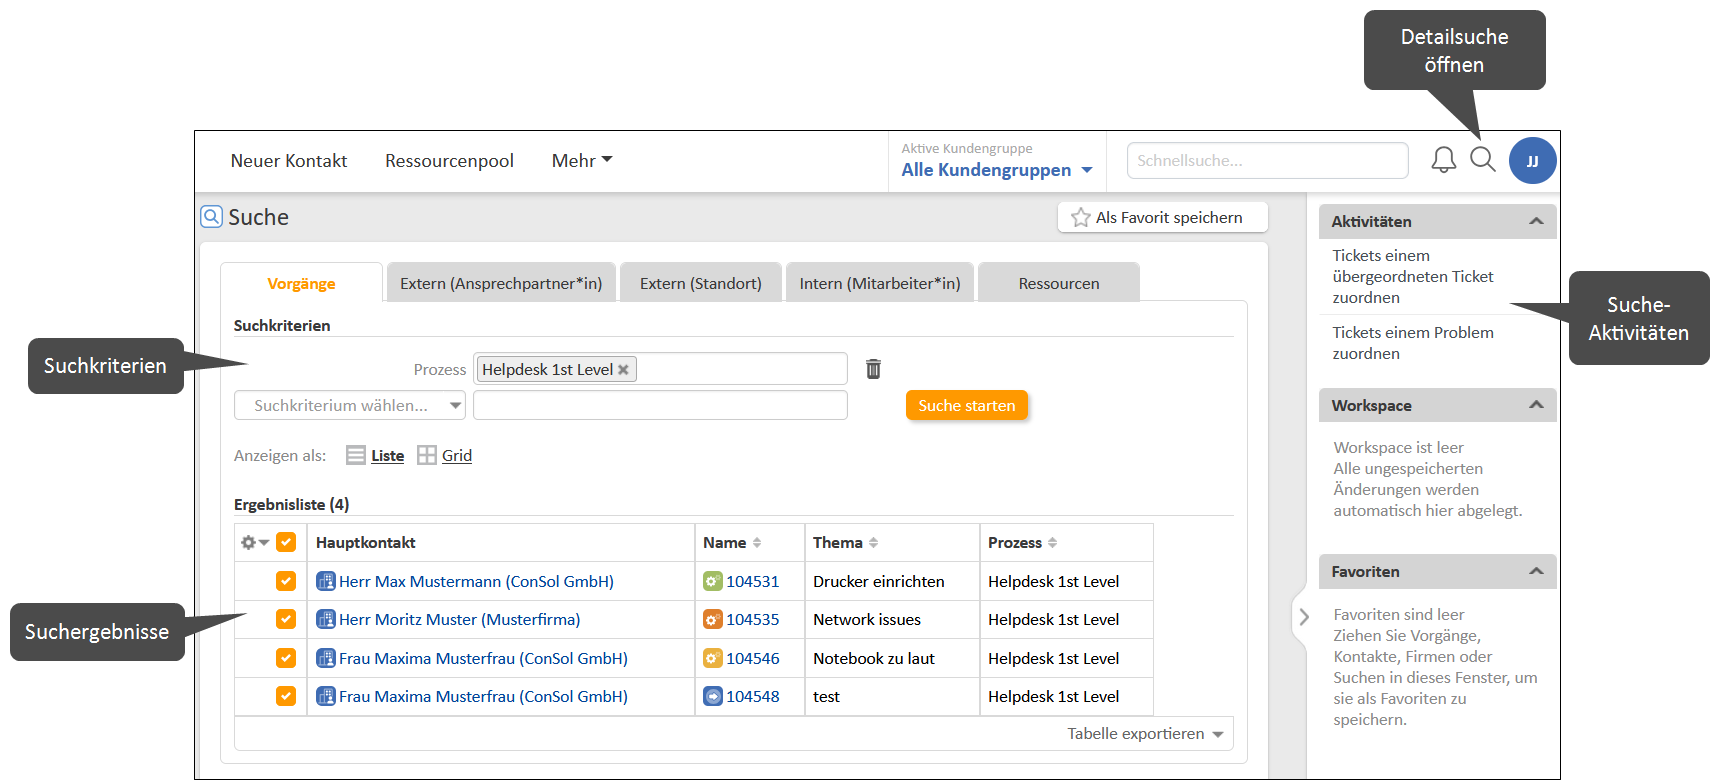Switch to Intern (Mitarbeiter*in) tab
The width and height of the screenshot is (1720, 780).
(x=880, y=283)
